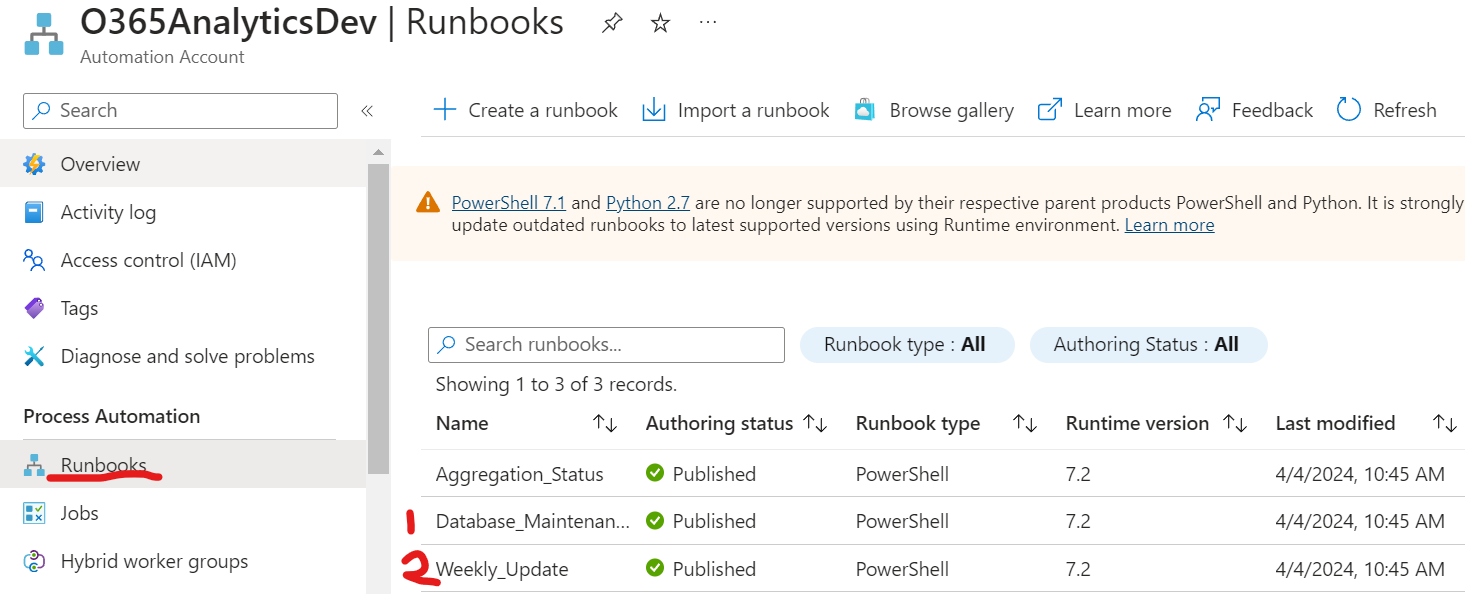This screenshot has height=594, width=1465.
Task: Click Learn more link in warning banner
Action: point(1169,225)
